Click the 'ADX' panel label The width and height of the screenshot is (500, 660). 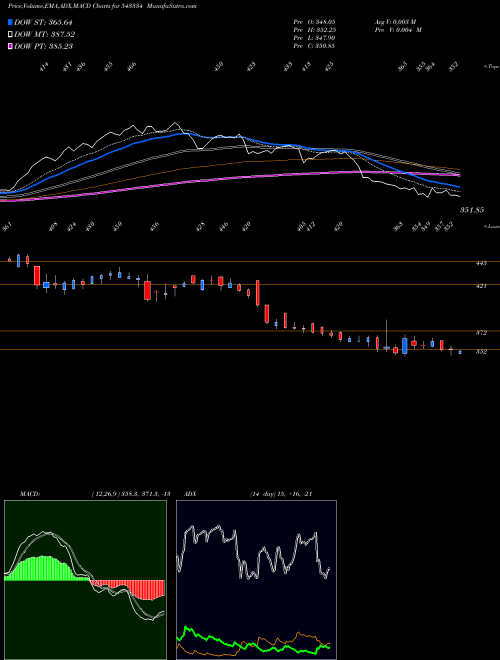(x=190, y=494)
